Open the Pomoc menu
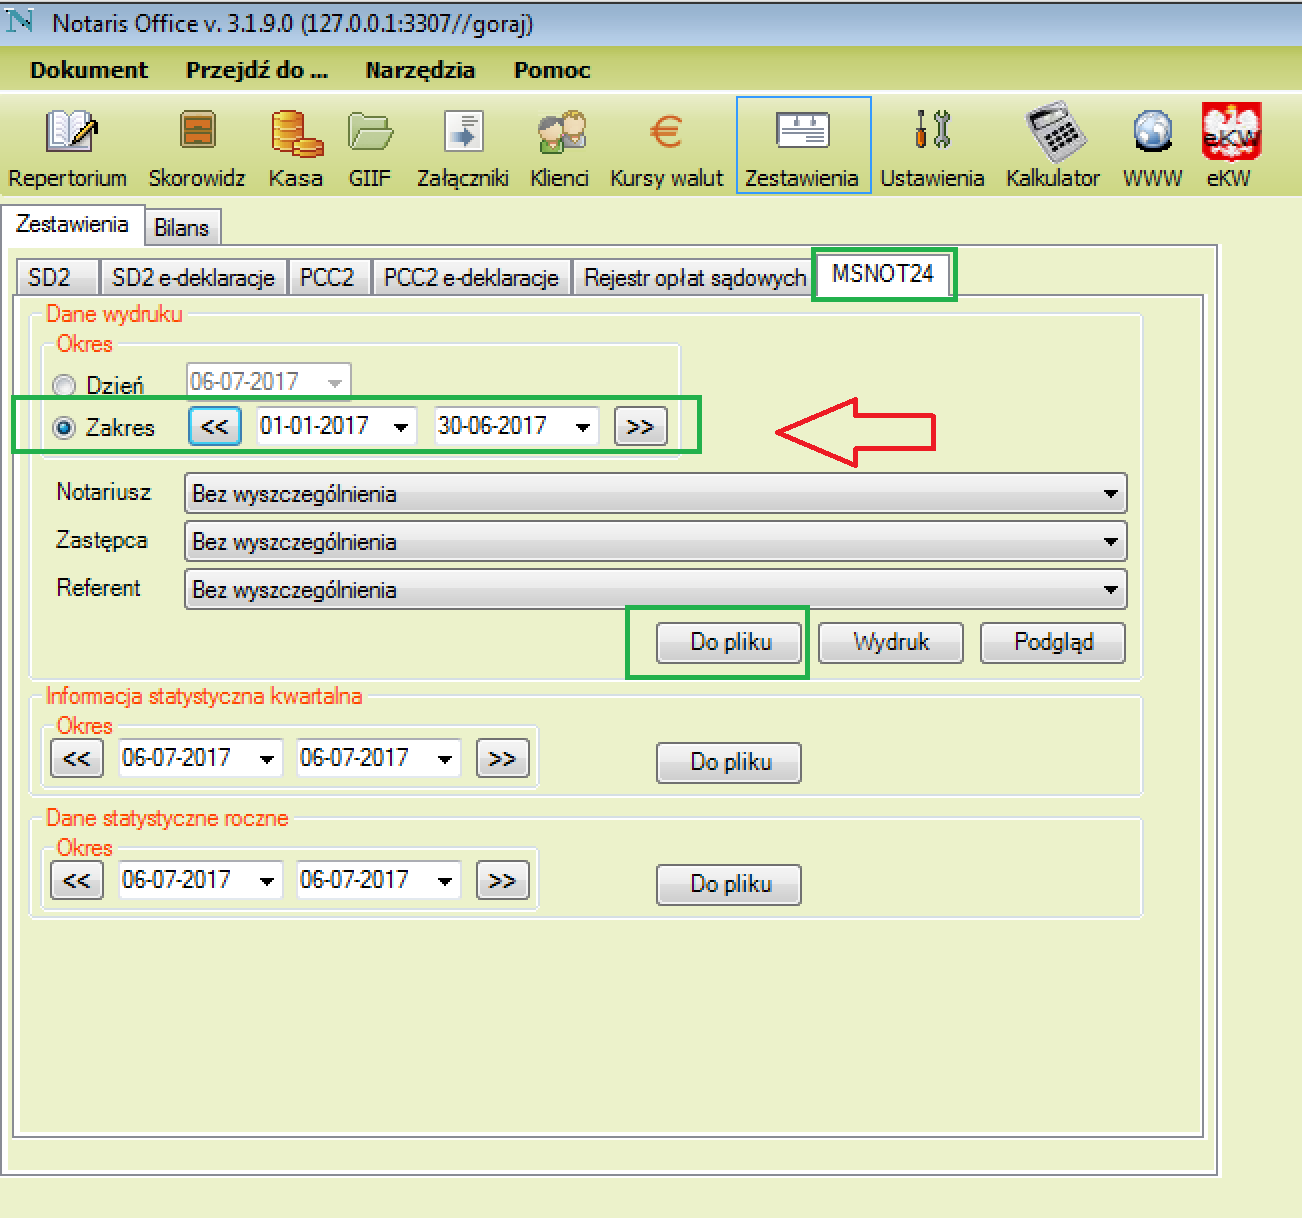1302x1218 pixels. click(x=552, y=70)
